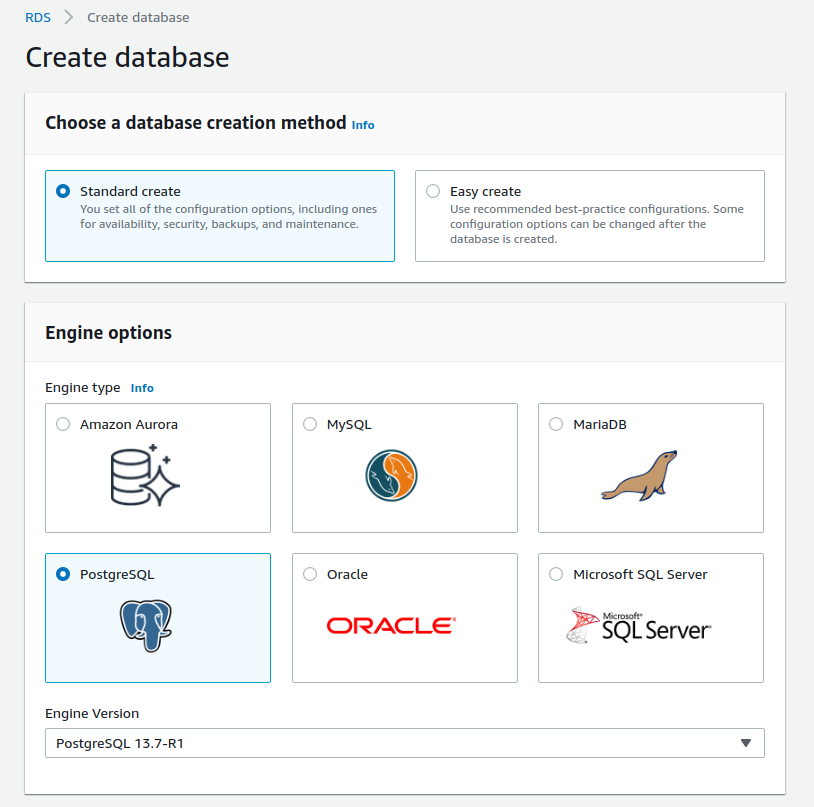Click the Engine Version dropdown arrow

coord(746,743)
